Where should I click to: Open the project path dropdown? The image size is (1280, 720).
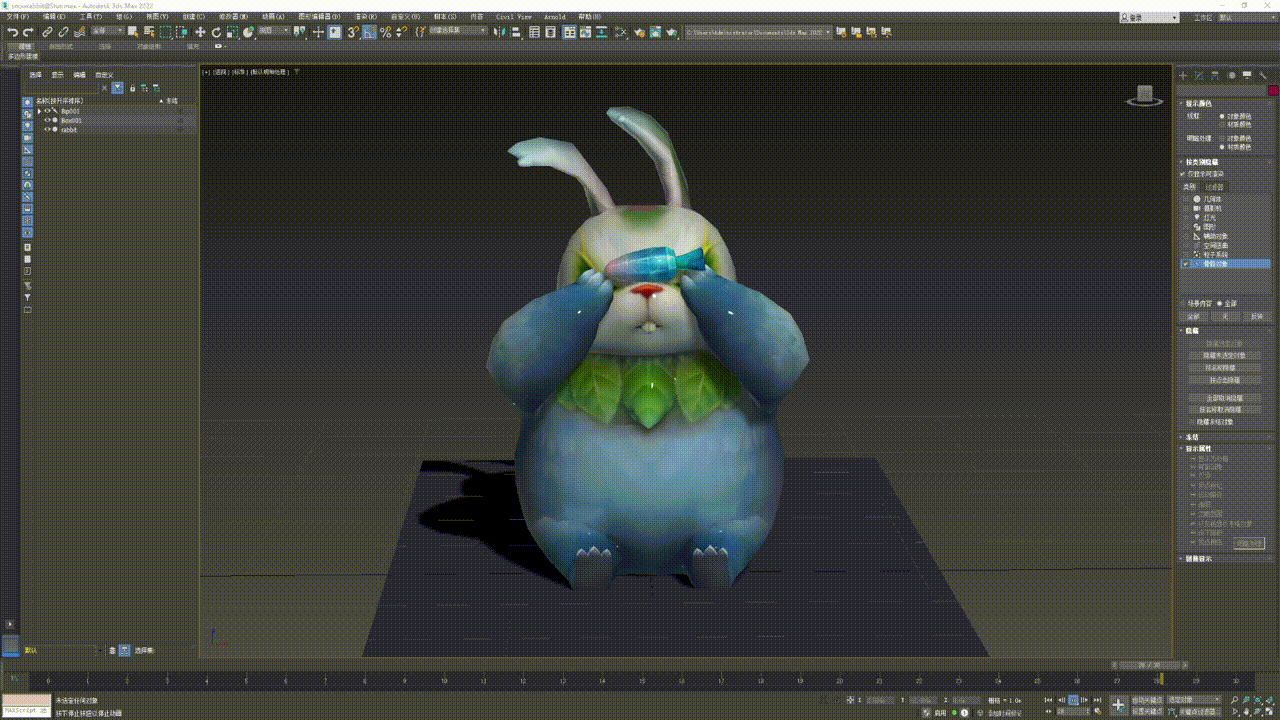(827, 32)
